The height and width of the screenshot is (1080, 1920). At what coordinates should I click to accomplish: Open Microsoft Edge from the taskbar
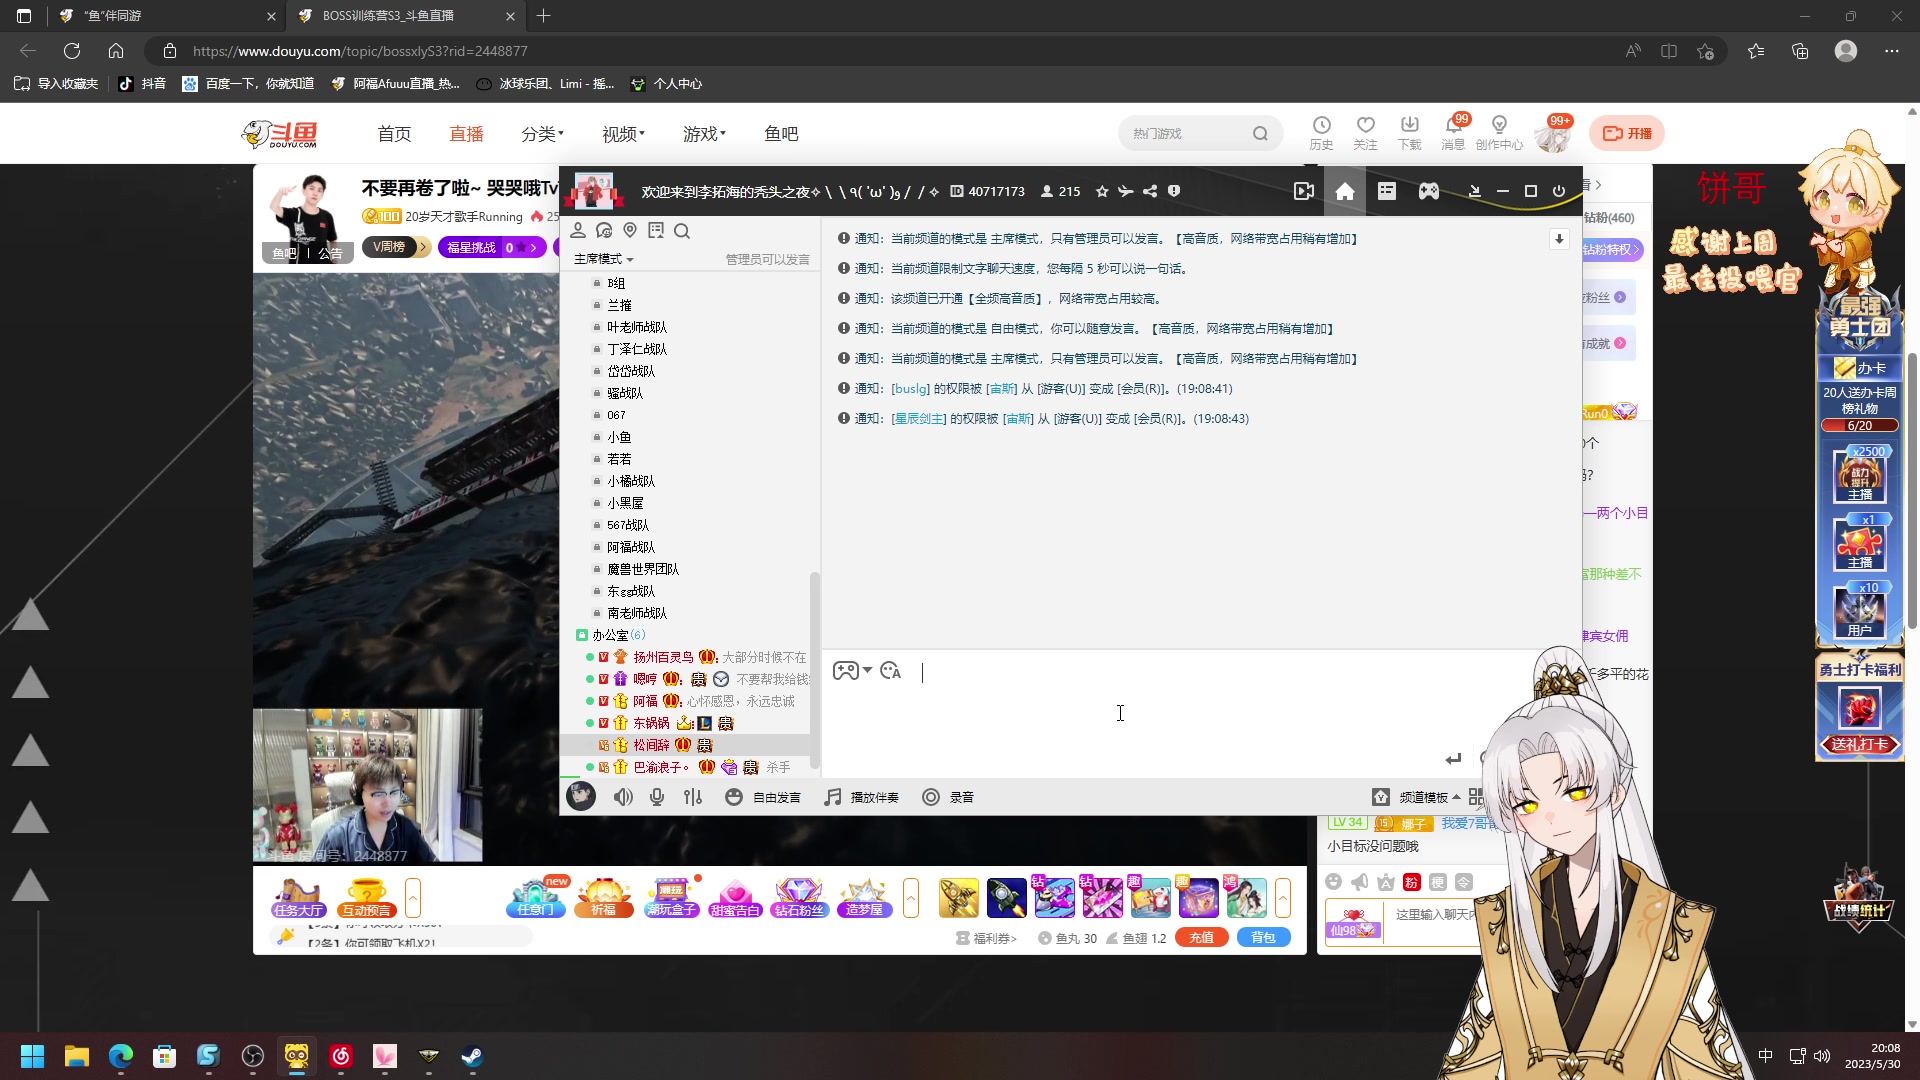coord(121,1056)
